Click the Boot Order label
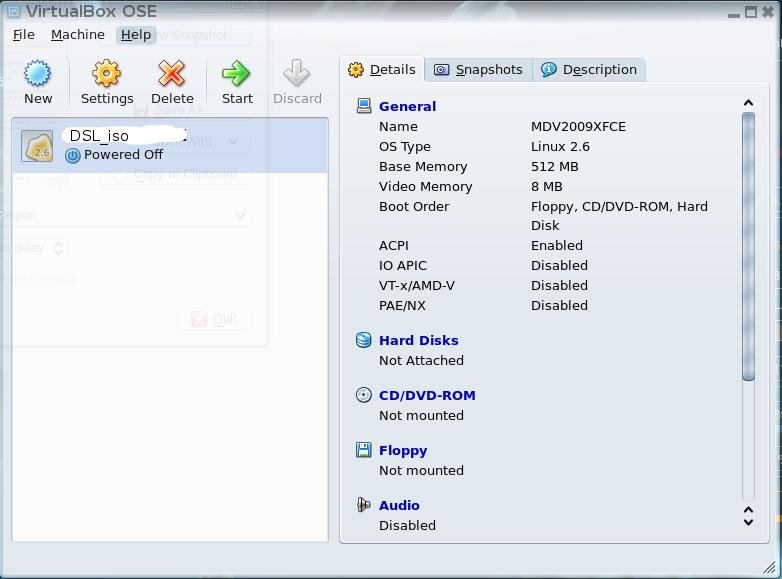Image resolution: width=782 pixels, height=579 pixels. [414, 206]
